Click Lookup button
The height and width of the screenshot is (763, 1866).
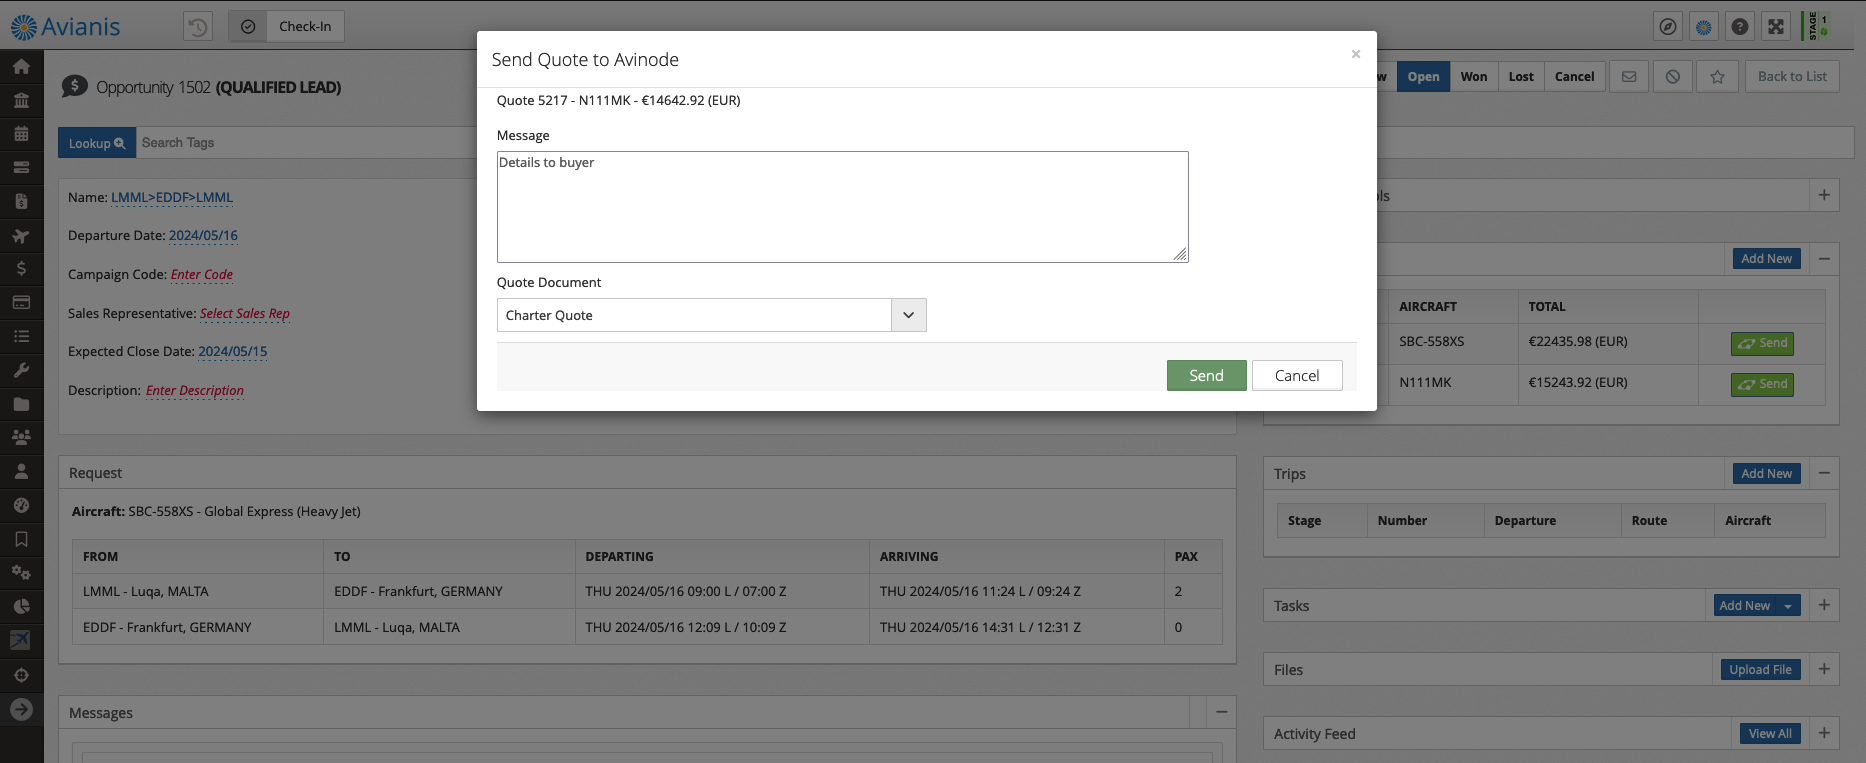(96, 143)
